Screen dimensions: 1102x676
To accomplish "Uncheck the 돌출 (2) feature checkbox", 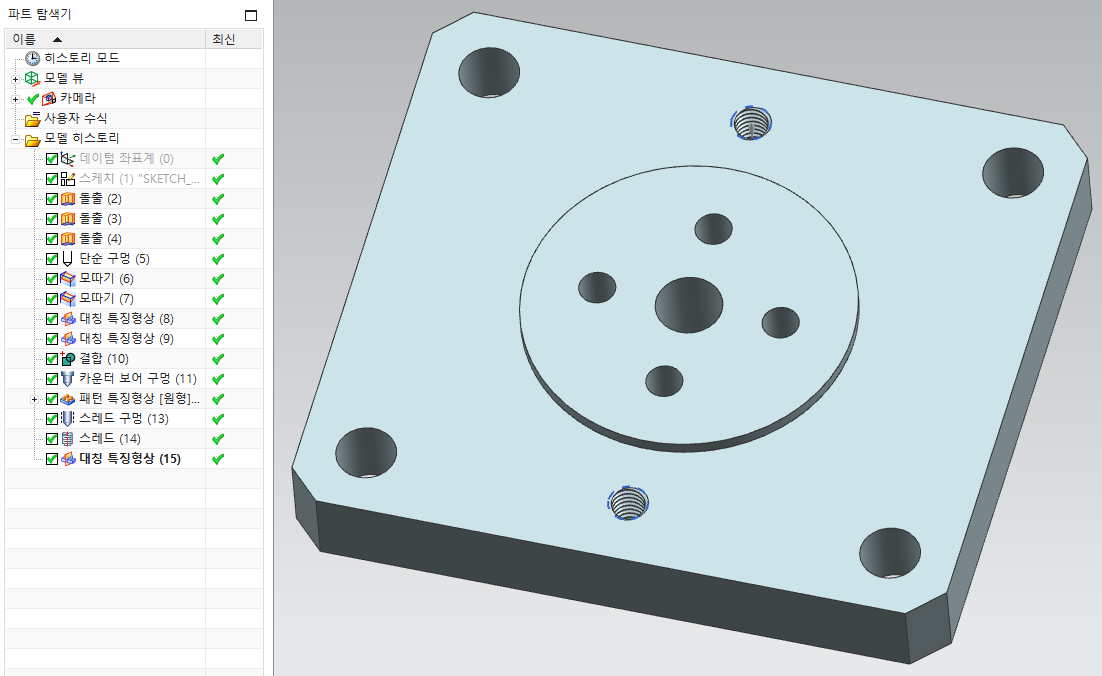I will (51, 199).
